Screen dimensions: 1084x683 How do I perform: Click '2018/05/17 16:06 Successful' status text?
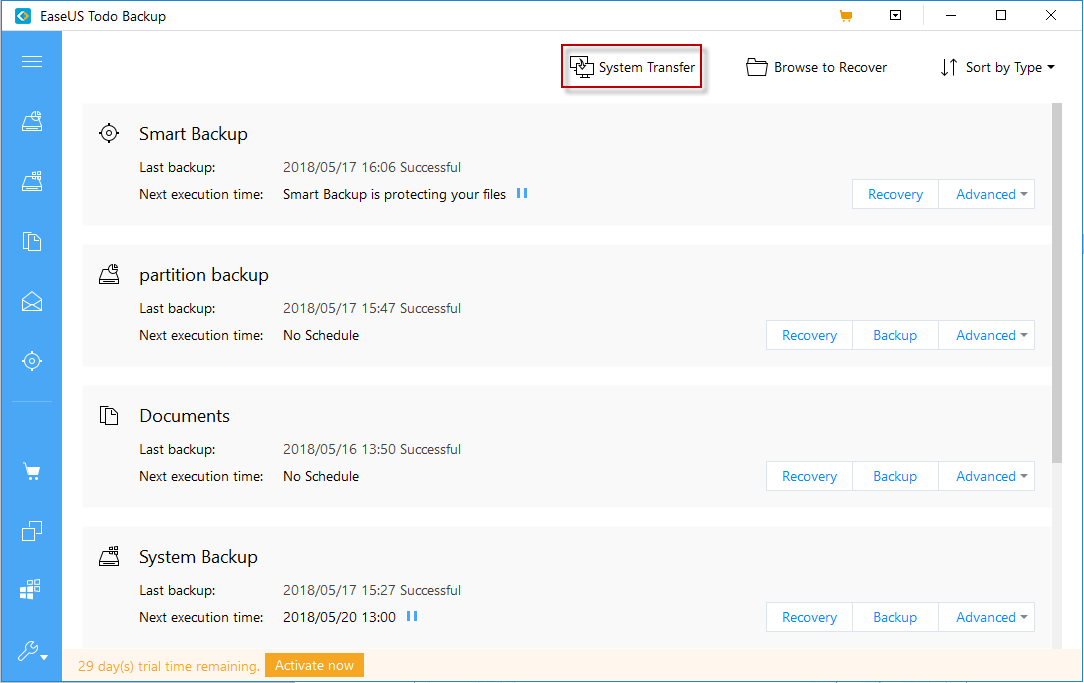coord(372,167)
